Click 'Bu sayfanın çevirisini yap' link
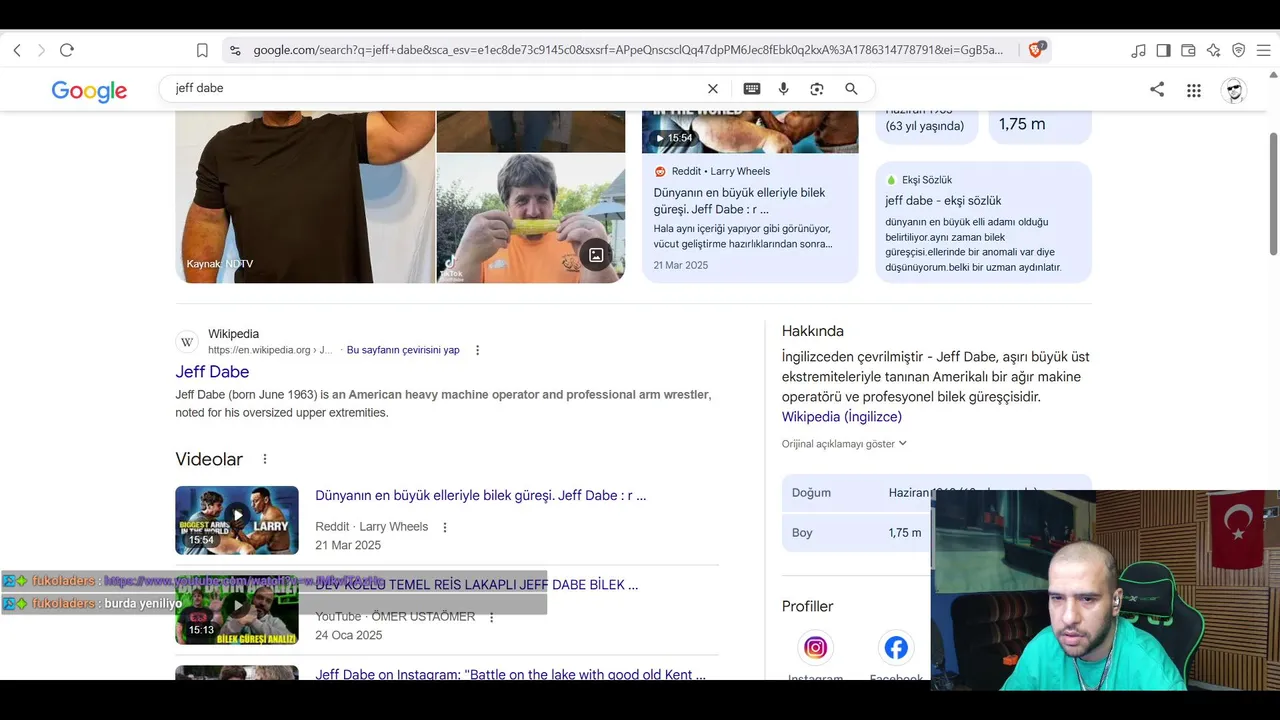The image size is (1280, 720). click(403, 350)
